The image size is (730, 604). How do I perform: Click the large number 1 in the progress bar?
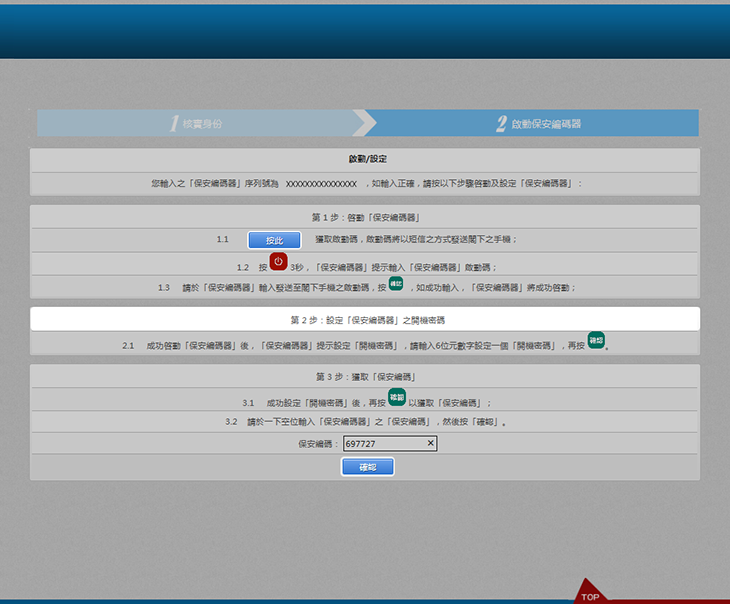click(x=173, y=123)
